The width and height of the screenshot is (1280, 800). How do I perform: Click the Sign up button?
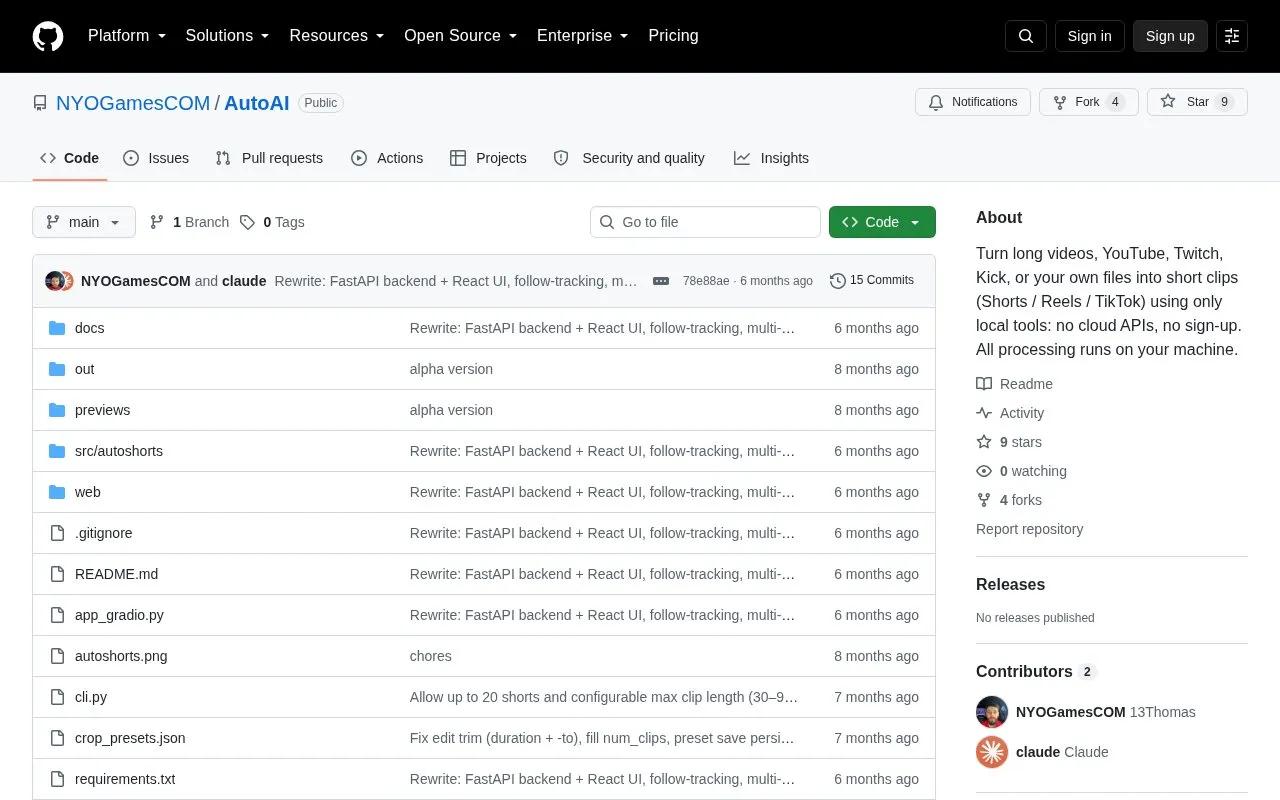(1170, 36)
